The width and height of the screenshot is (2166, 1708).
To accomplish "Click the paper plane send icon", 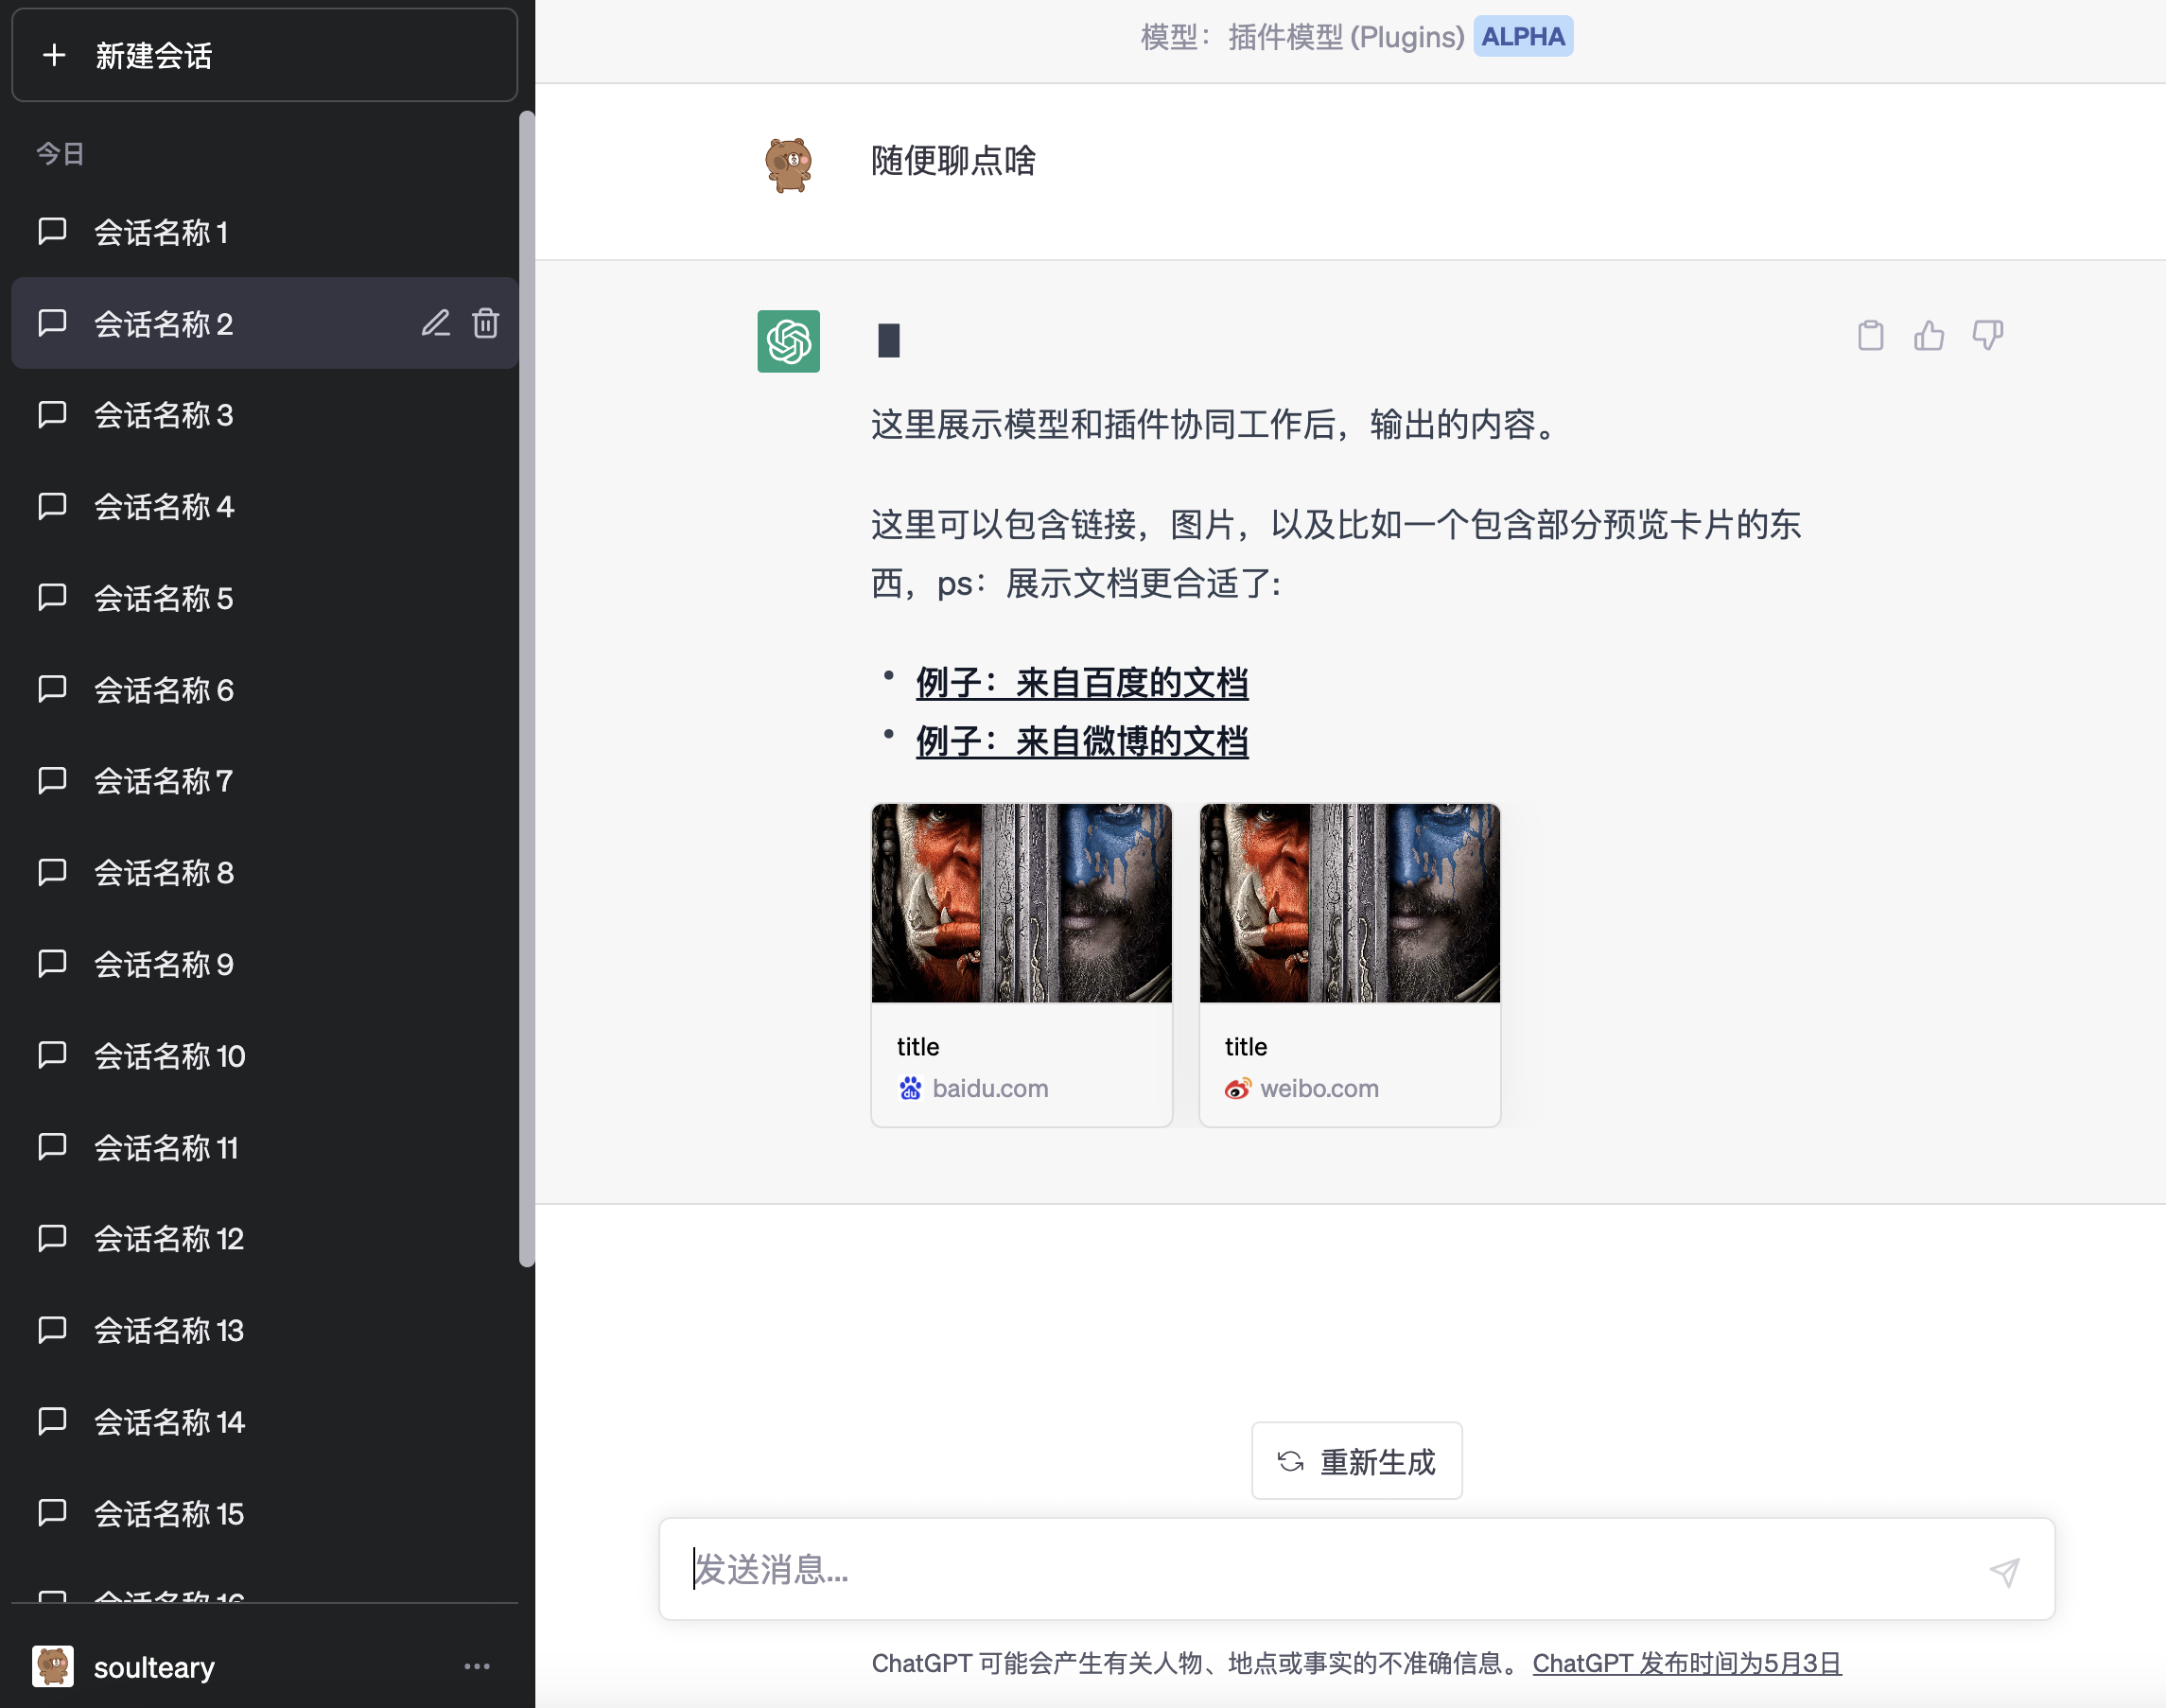I will click(2004, 1571).
